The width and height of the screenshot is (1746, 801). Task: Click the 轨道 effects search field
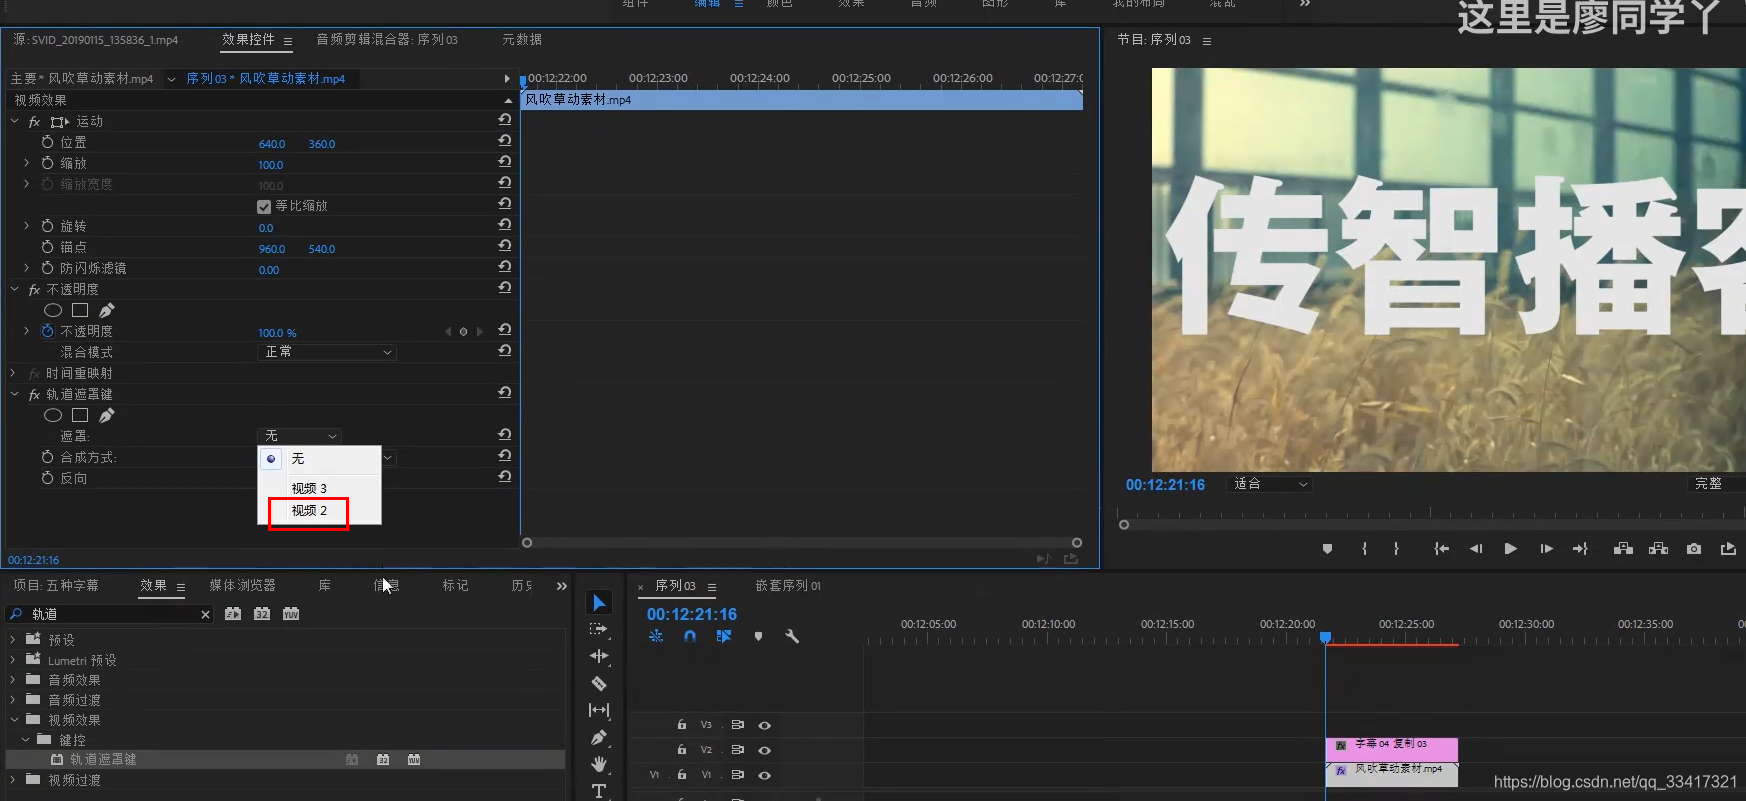click(110, 614)
